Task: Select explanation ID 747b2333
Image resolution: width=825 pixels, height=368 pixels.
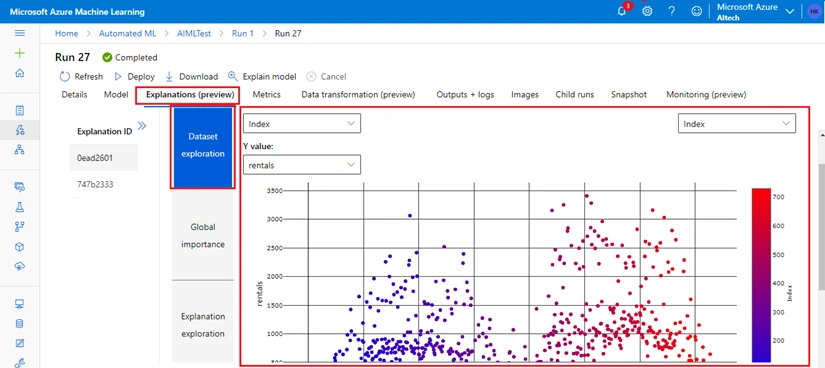Action: click(104, 184)
